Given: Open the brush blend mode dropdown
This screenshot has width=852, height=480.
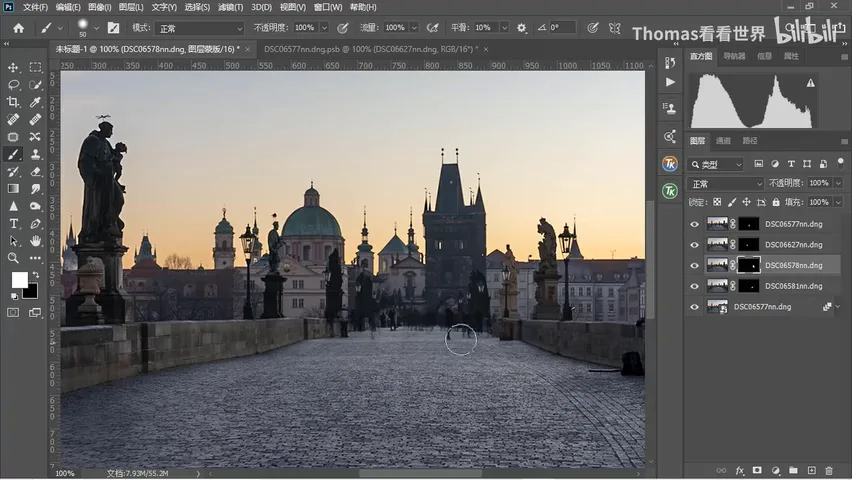Looking at the screenshot, I should pyautogui.click(x=199, y=28).
